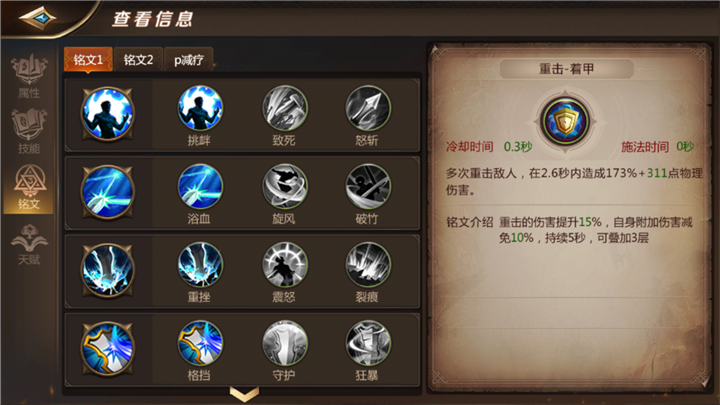
Task: Select the 震怒 rune icon
Action: pyautogui.click(x=285, y=265)
